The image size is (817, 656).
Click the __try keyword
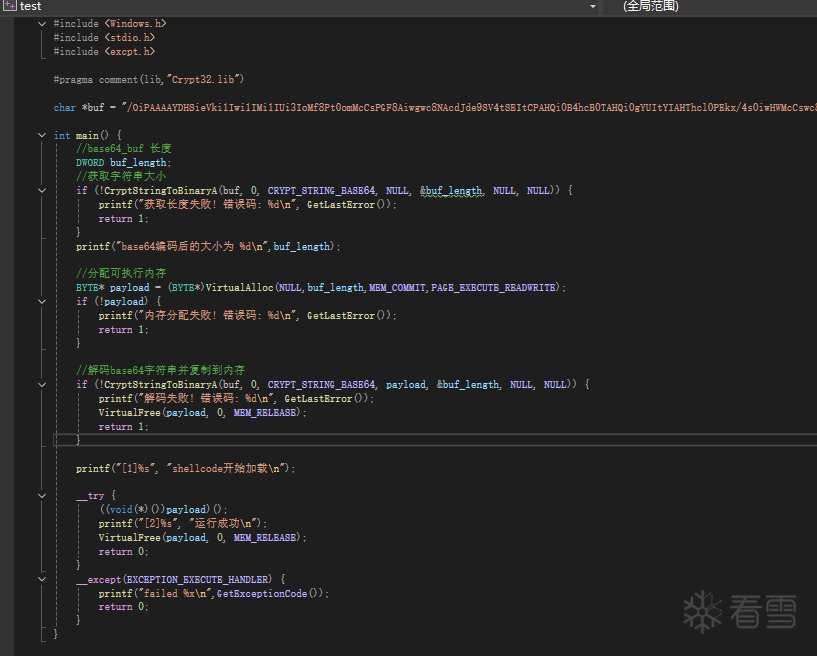[90, 496]
